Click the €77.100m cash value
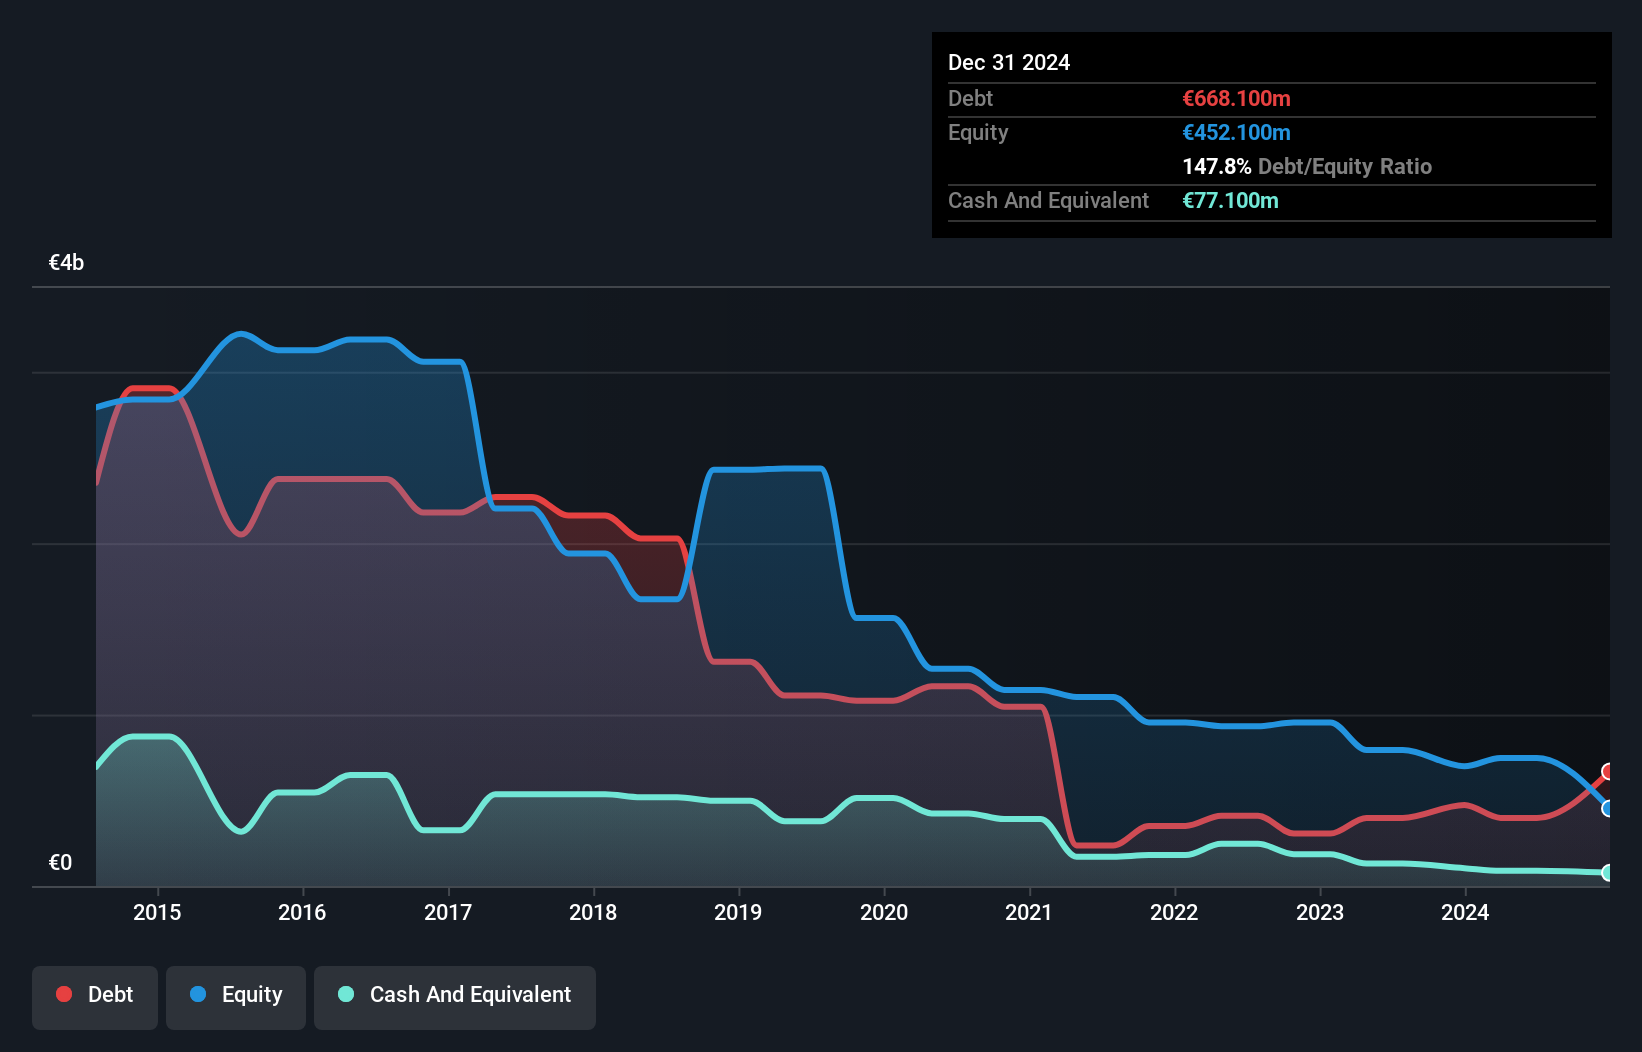Image resolution: width=1642 pixels, height=1052 pixels. click(x=1231, y=201)
